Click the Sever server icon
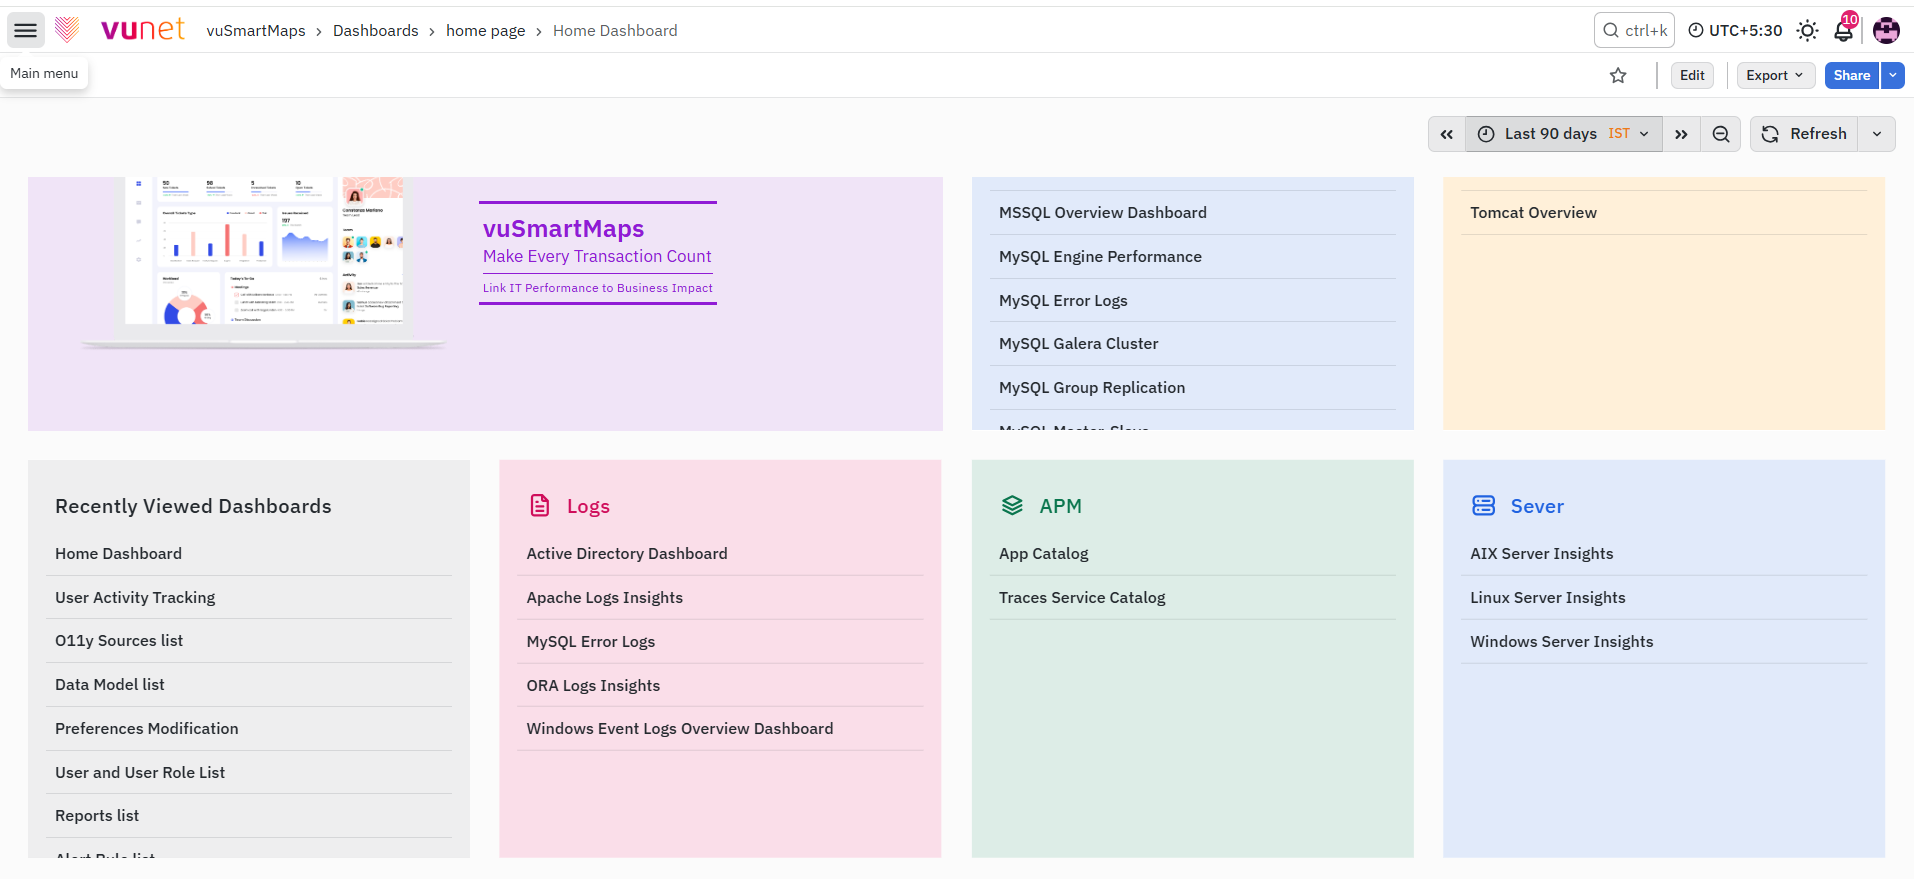The image size is (1914, 879). pos(1484,506)
